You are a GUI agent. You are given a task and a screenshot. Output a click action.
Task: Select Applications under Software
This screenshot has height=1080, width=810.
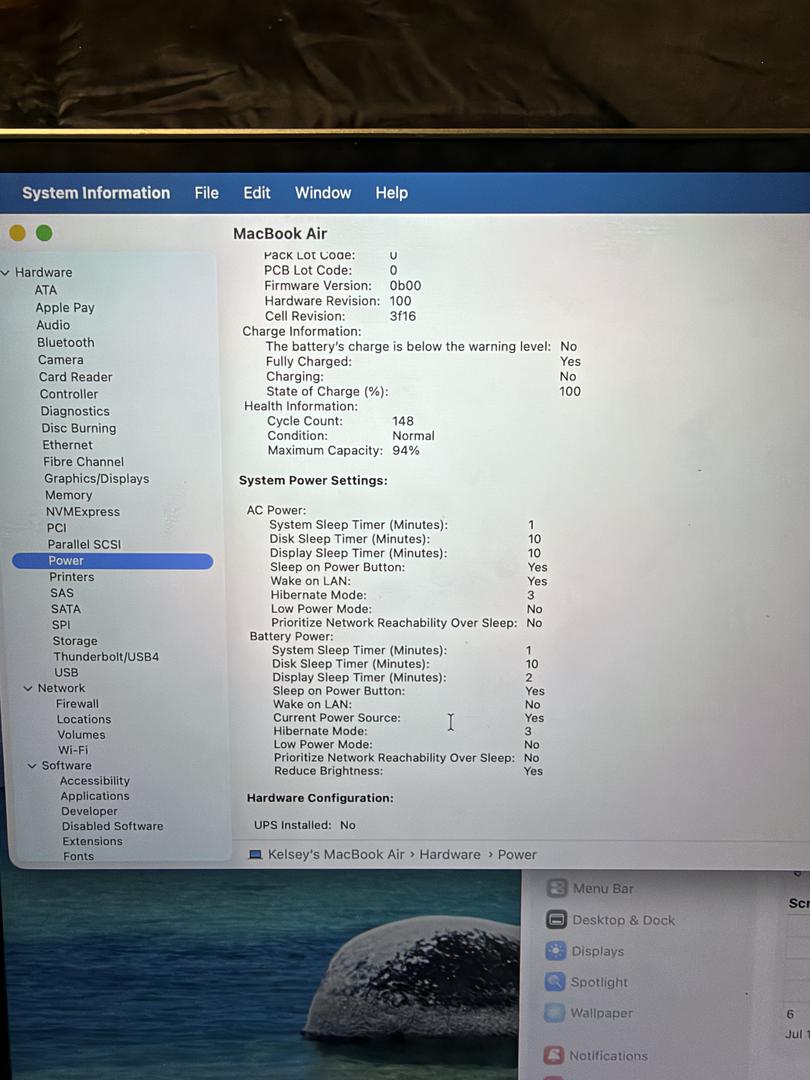point(95,796)
